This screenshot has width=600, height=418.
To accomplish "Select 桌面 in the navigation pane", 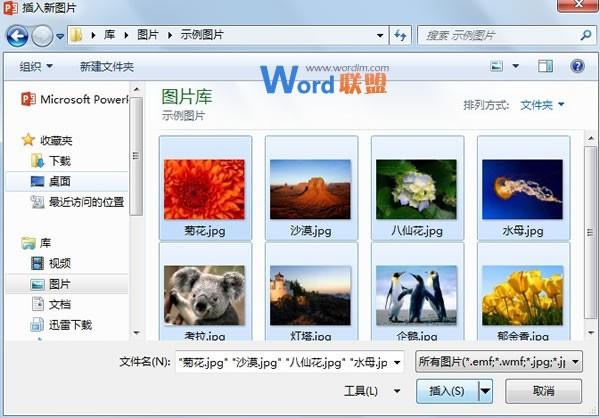I will (x=59, y=181).
